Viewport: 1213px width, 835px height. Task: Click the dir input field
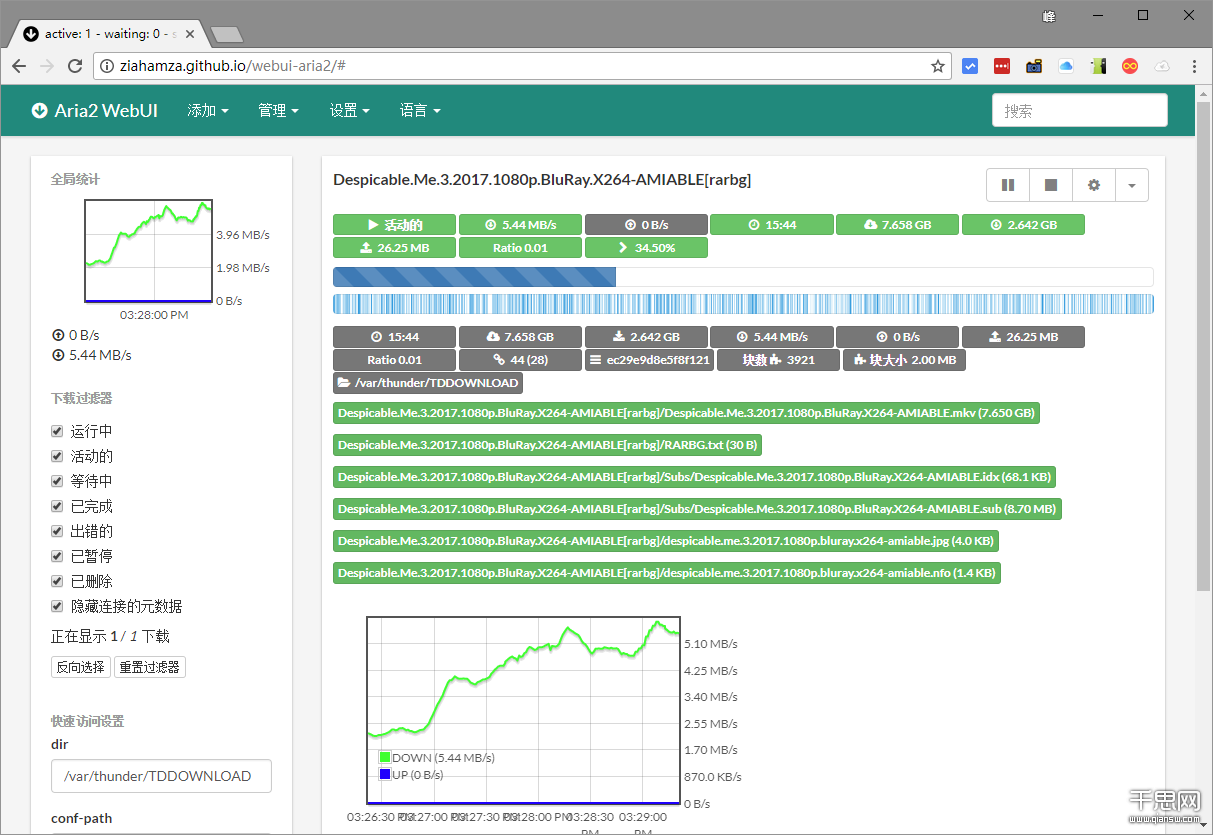pyautogui.click(x=161, y=776)
